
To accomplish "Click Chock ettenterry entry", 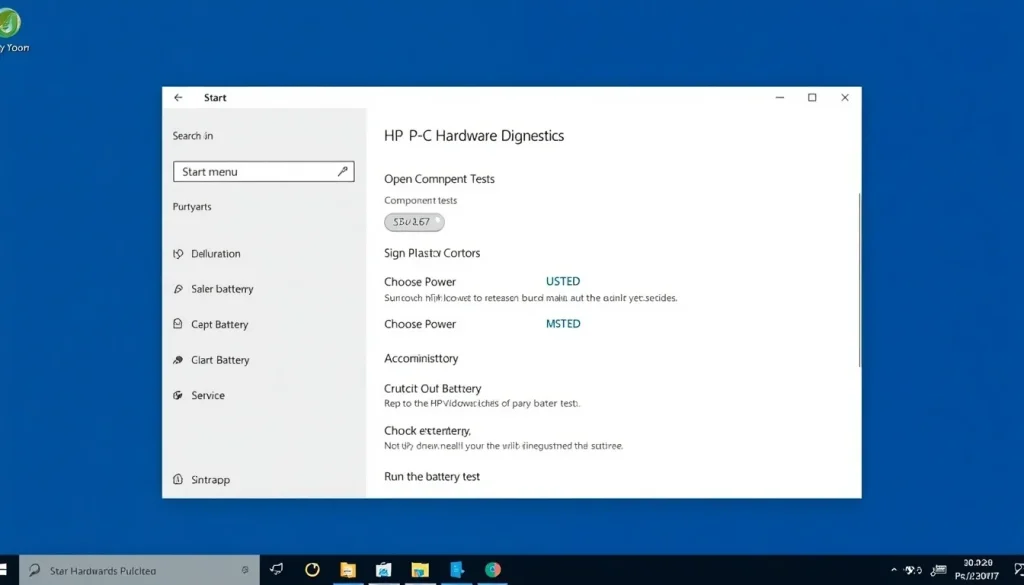I will 427,431.
